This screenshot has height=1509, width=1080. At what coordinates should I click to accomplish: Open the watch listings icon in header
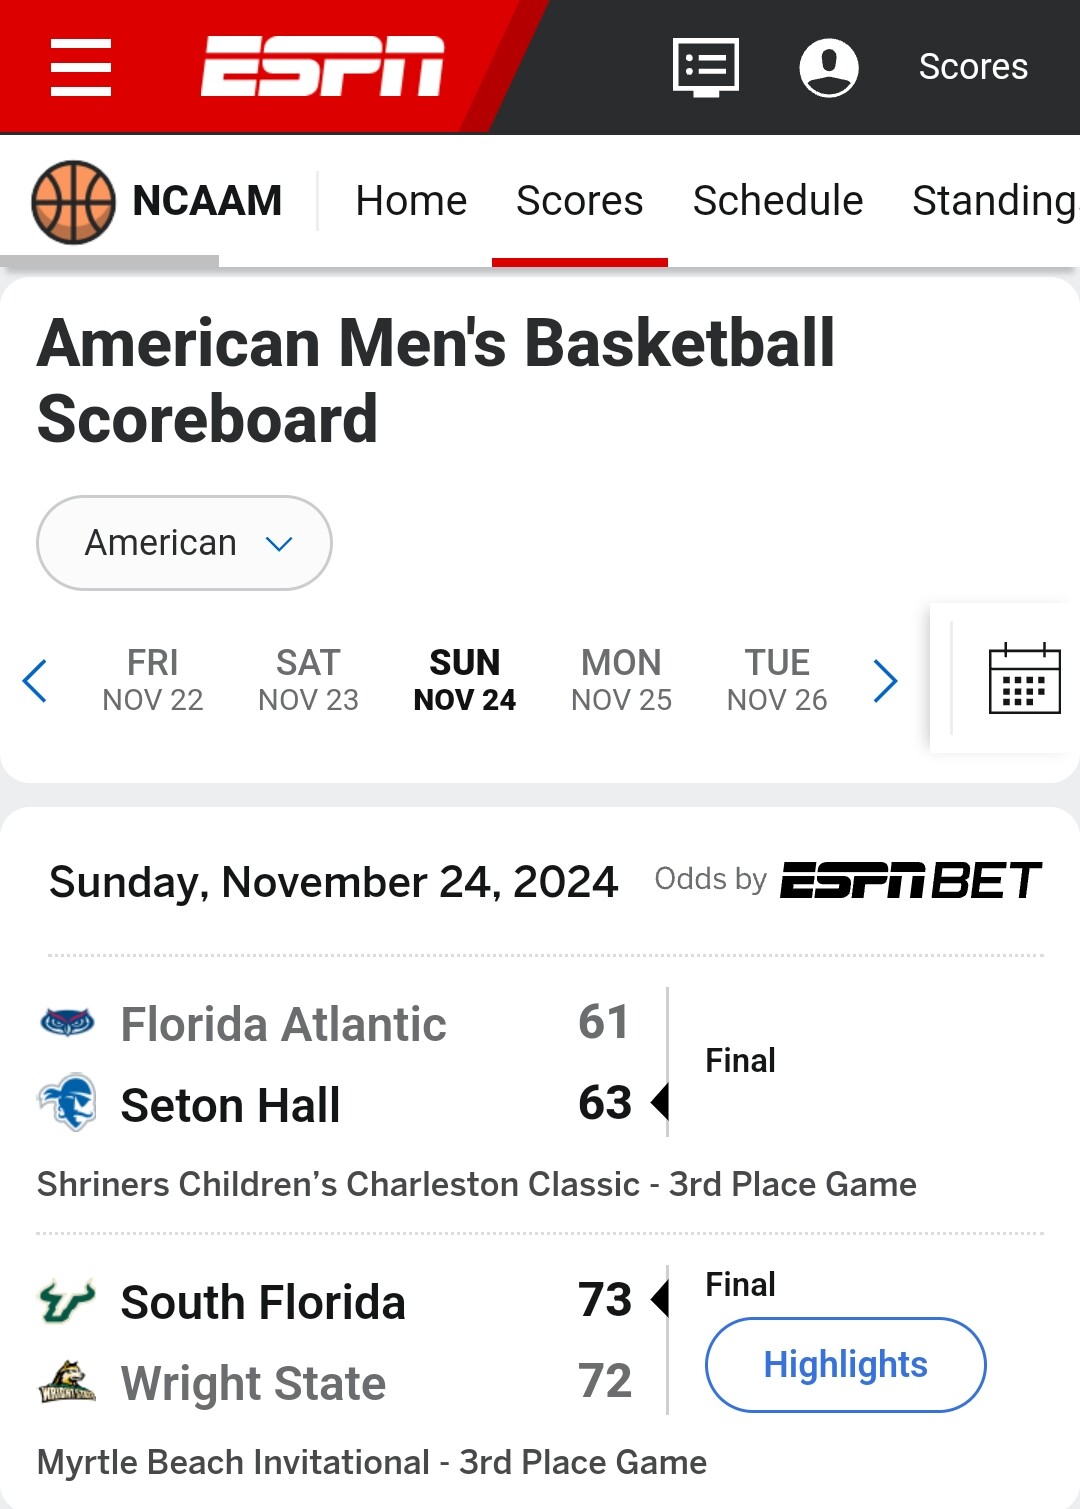[x=706, y=67]
